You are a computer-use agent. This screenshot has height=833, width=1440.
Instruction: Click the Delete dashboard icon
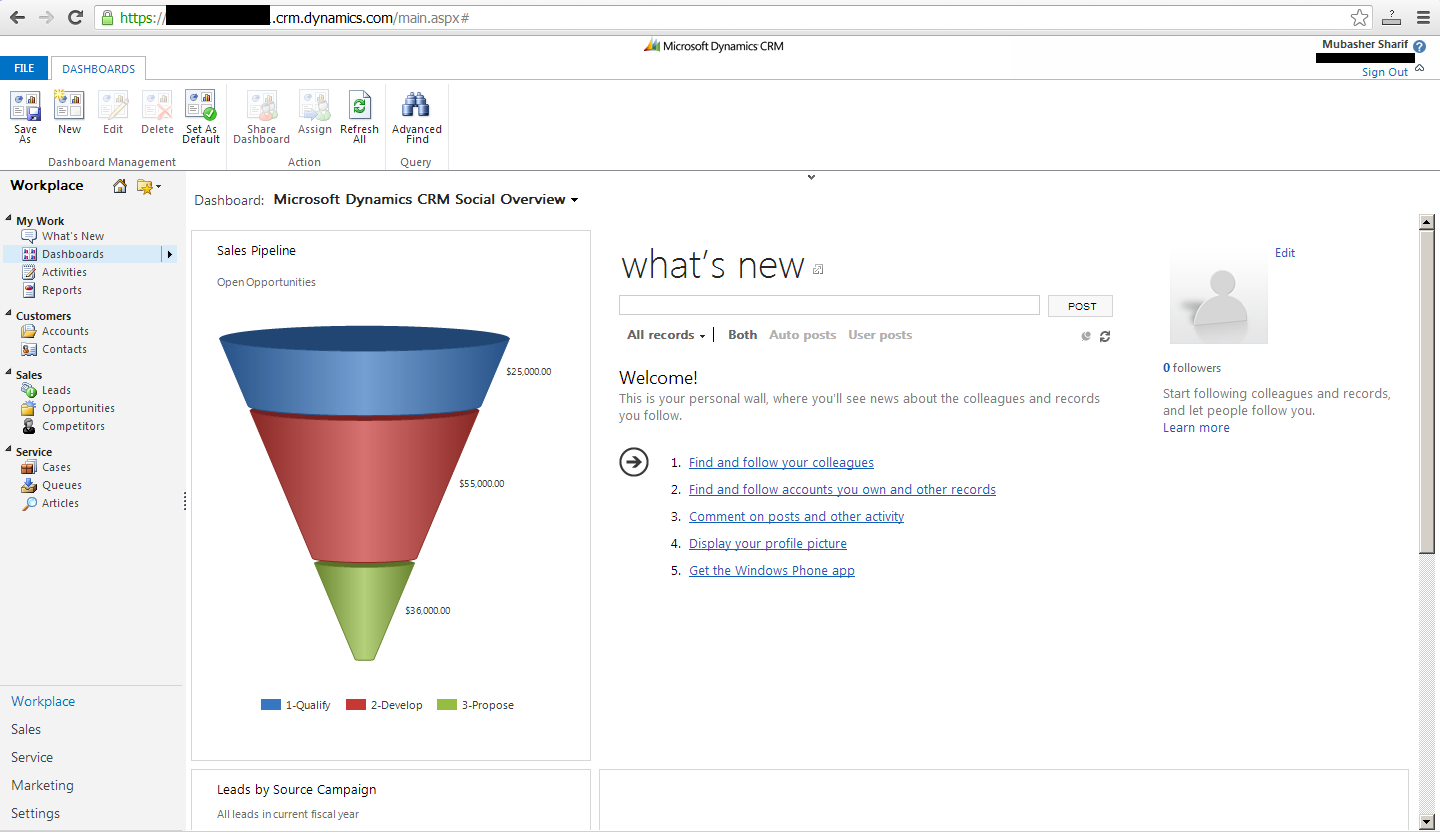[157, 106]
